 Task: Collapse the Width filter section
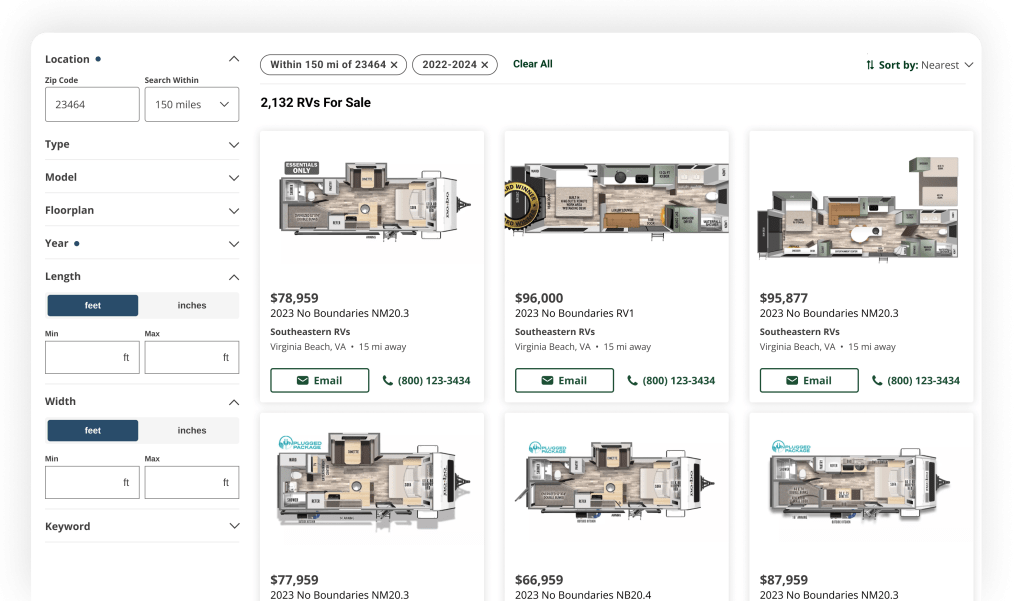pos(234,402)
